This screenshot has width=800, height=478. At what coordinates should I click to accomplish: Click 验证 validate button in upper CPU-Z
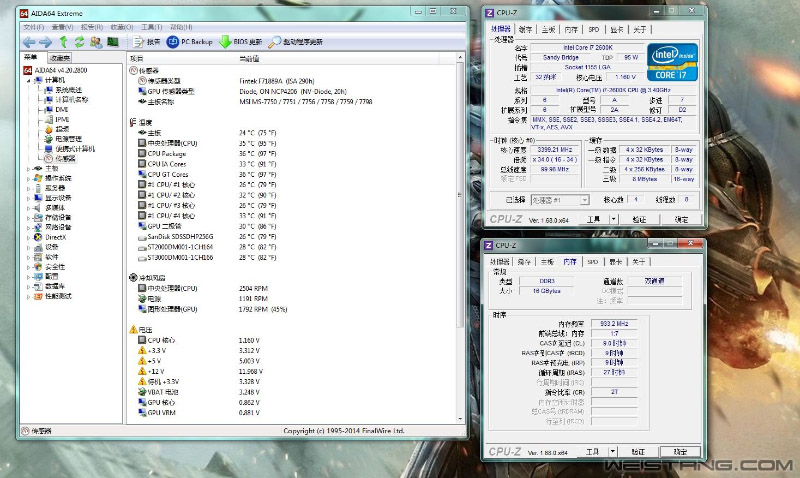[639, 219]
